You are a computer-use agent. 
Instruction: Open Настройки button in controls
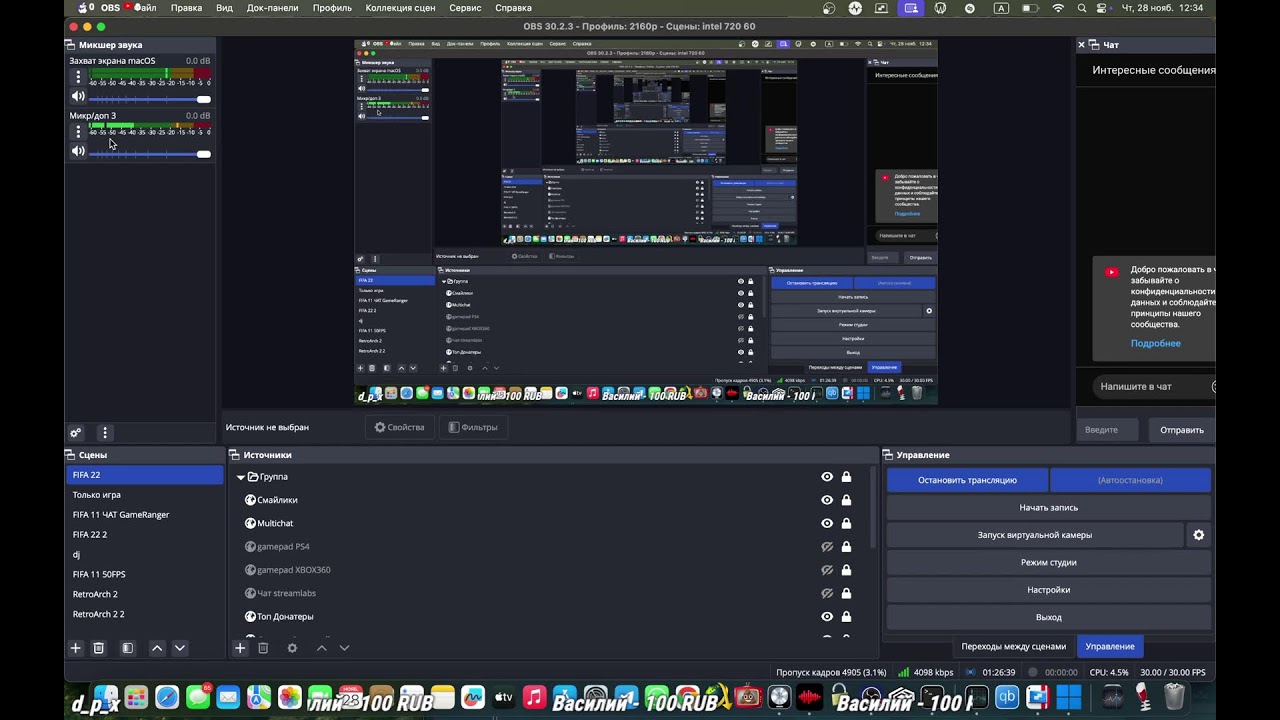(x=1048, y=590)
